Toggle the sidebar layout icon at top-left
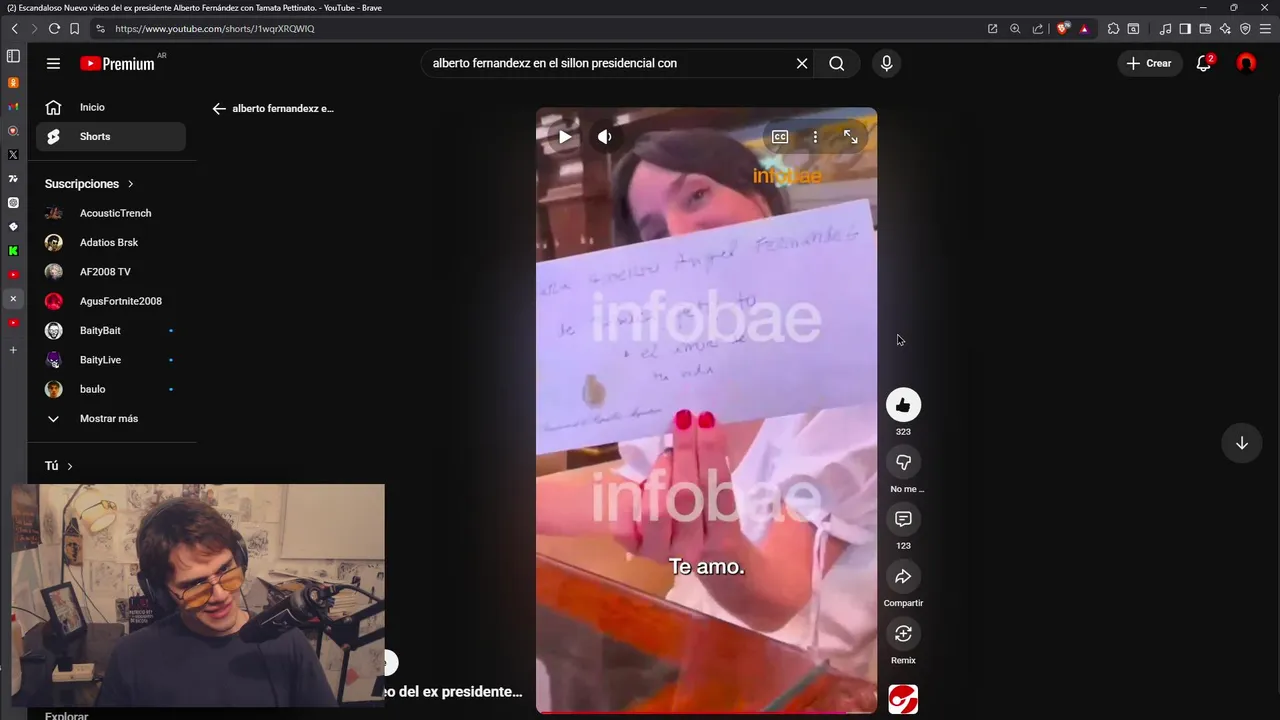 [x=13, y=56]
